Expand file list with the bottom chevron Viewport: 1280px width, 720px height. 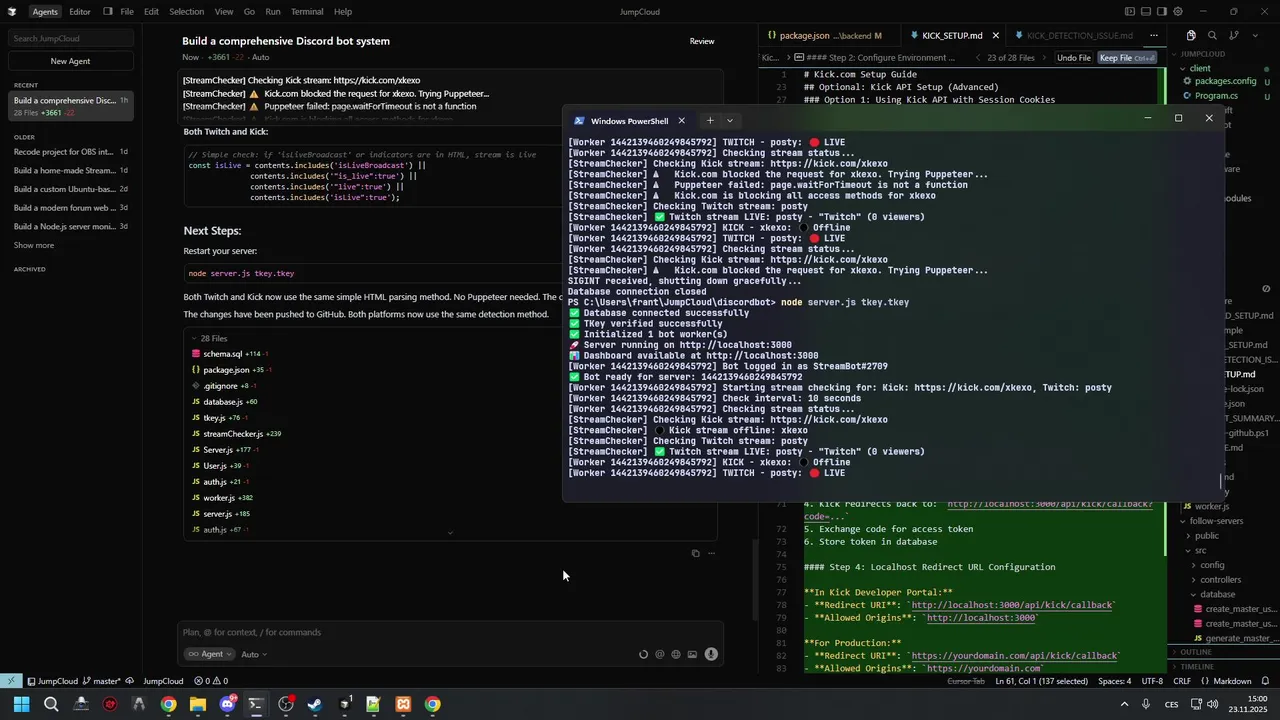(449, 533)
